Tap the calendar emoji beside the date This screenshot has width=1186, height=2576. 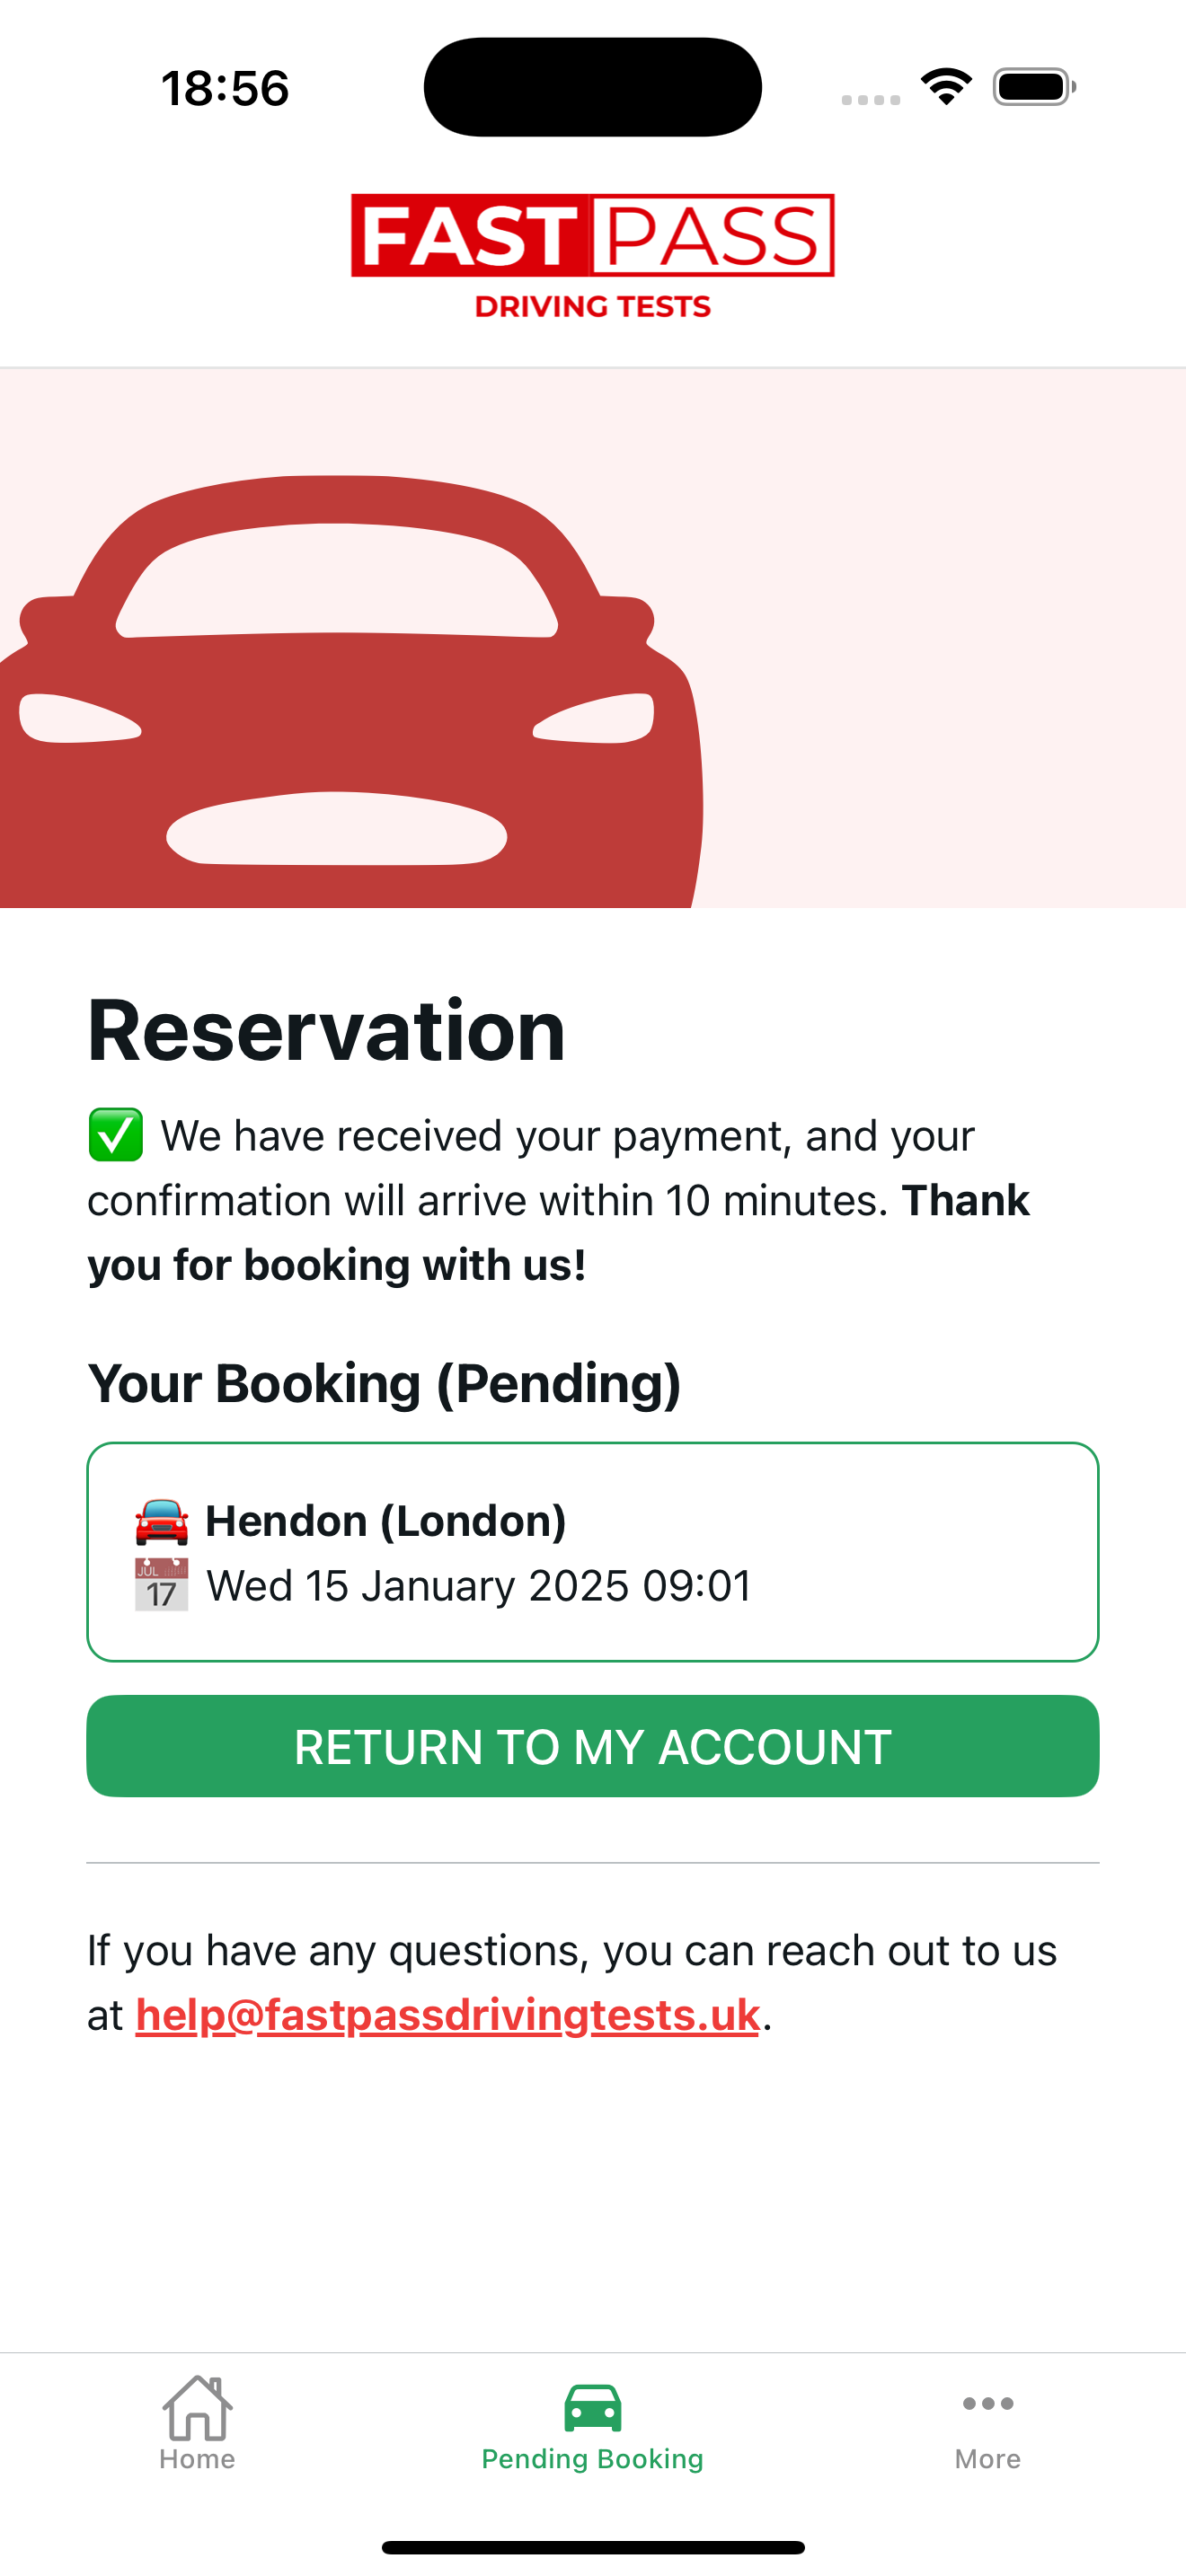pyautogui.click(x=161, y=1585)
